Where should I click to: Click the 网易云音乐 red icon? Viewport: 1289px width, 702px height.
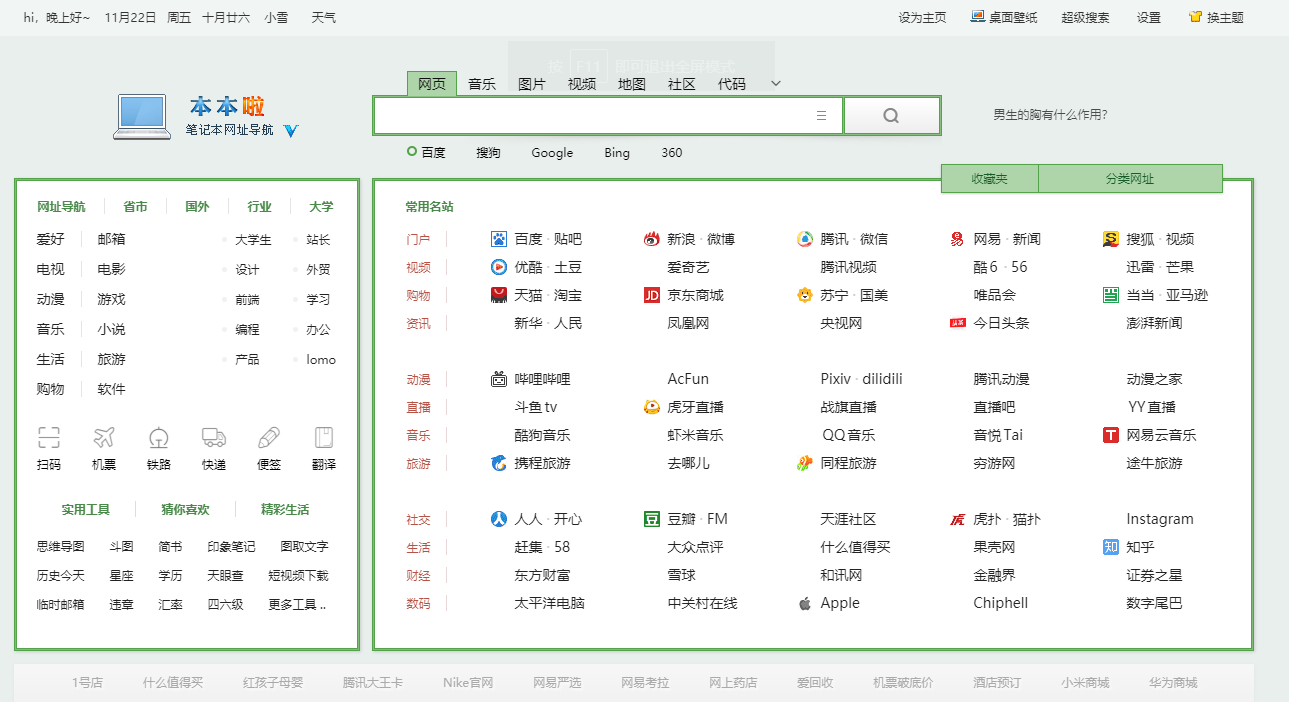coord(1111,435)
